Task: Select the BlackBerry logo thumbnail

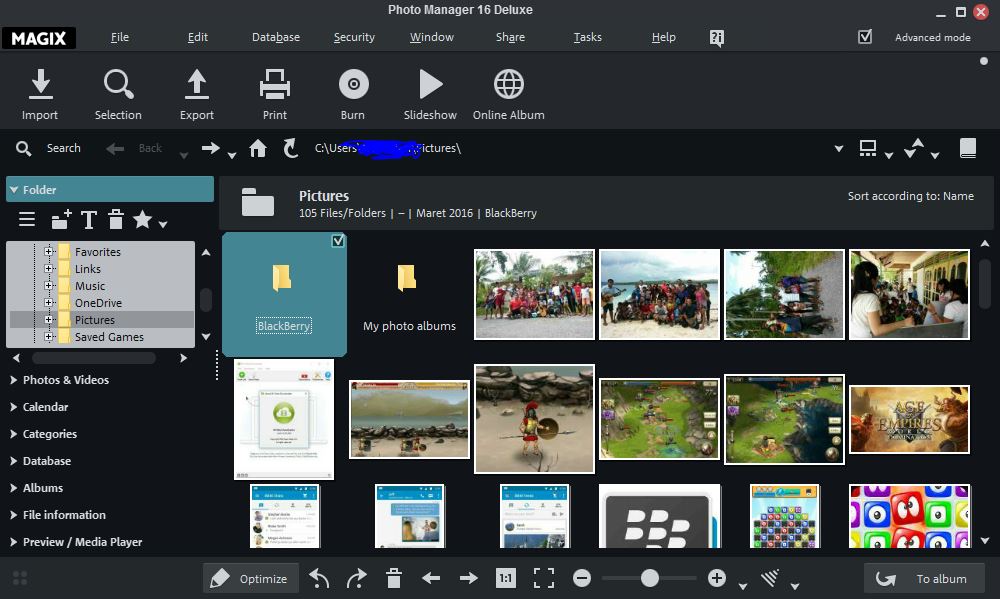Action: [x=660, y=516]
